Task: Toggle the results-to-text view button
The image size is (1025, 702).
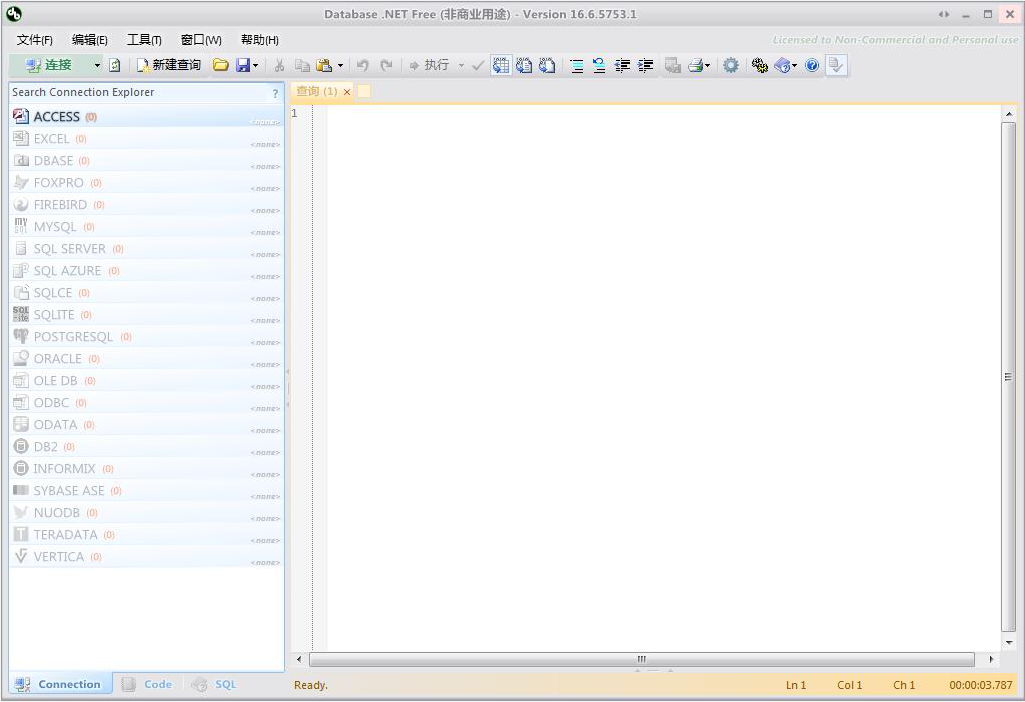Action: (524, 65)
